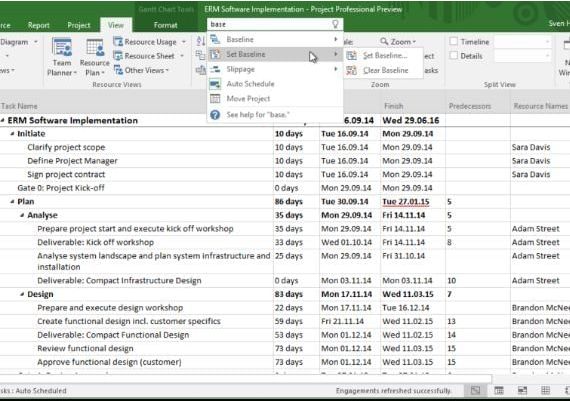Enable the Details checkbox

(x=453, y=56)
